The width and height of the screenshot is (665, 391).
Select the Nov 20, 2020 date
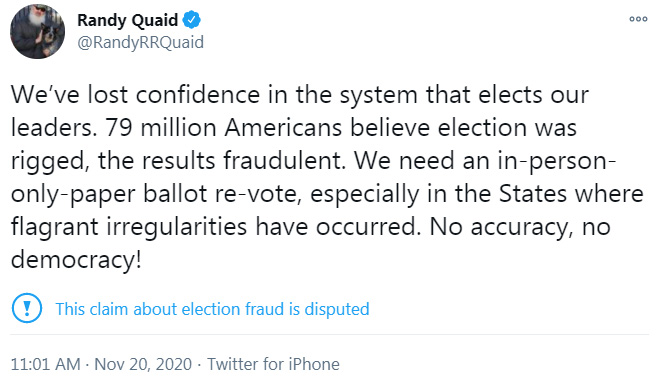coord(143,364)
